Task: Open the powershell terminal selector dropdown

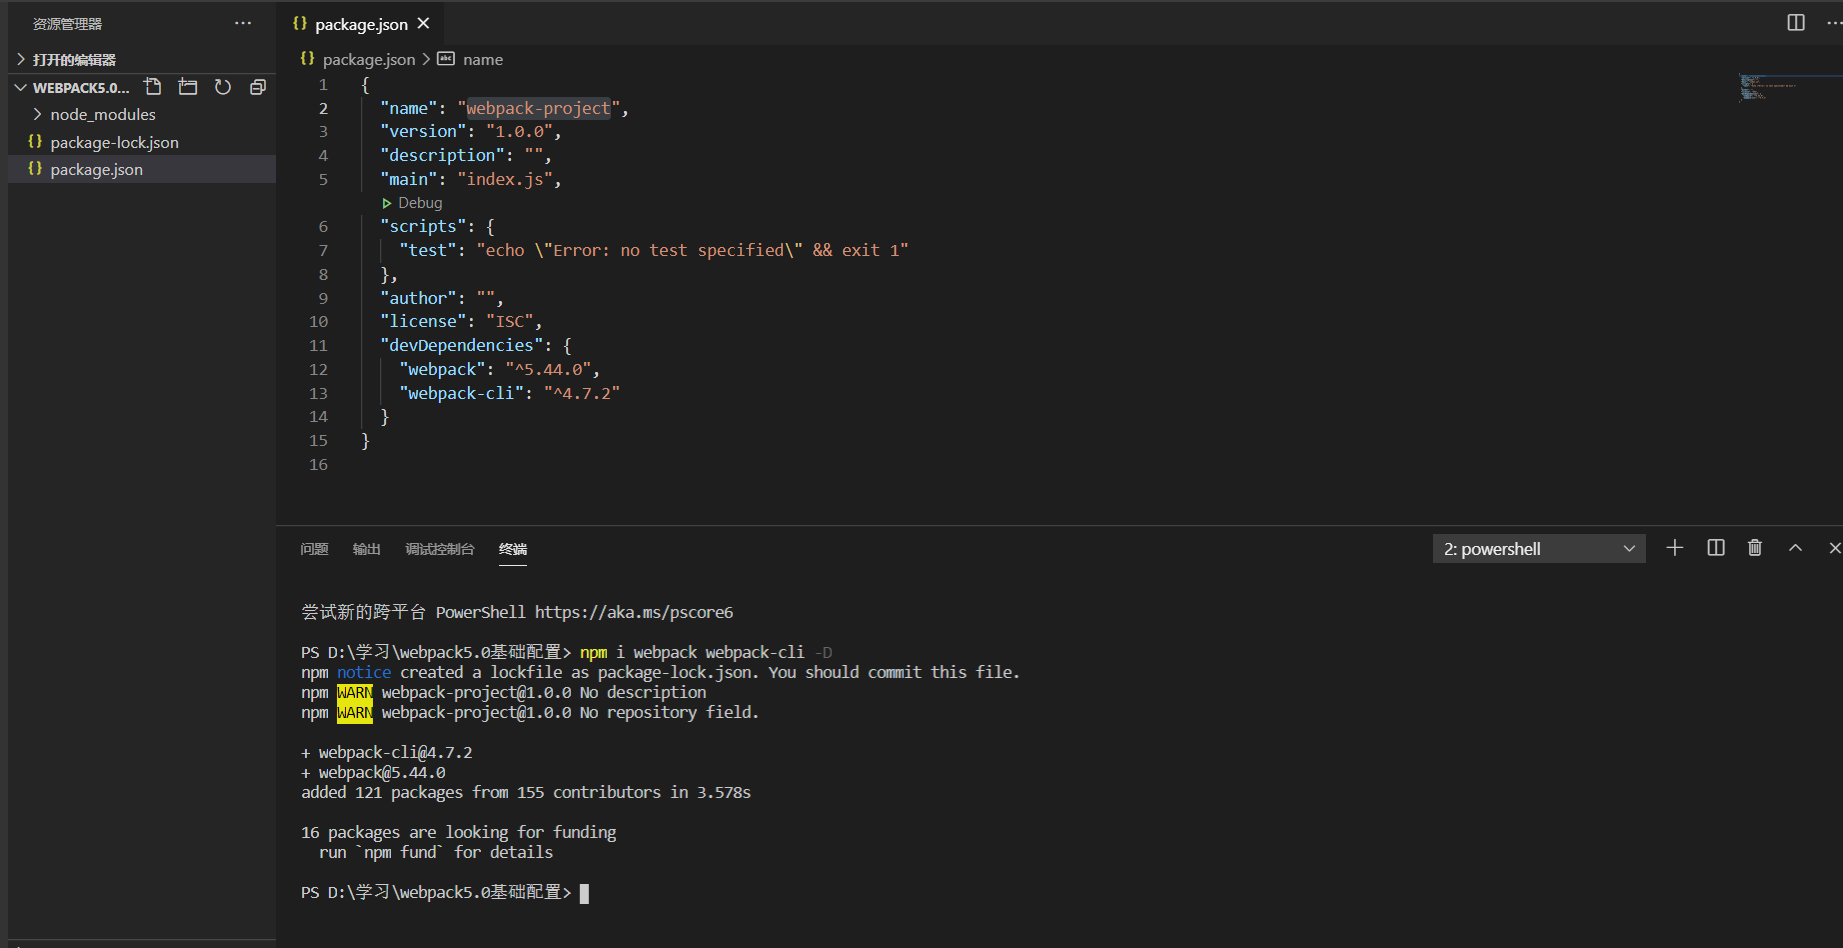Action: coord(1539,549)
